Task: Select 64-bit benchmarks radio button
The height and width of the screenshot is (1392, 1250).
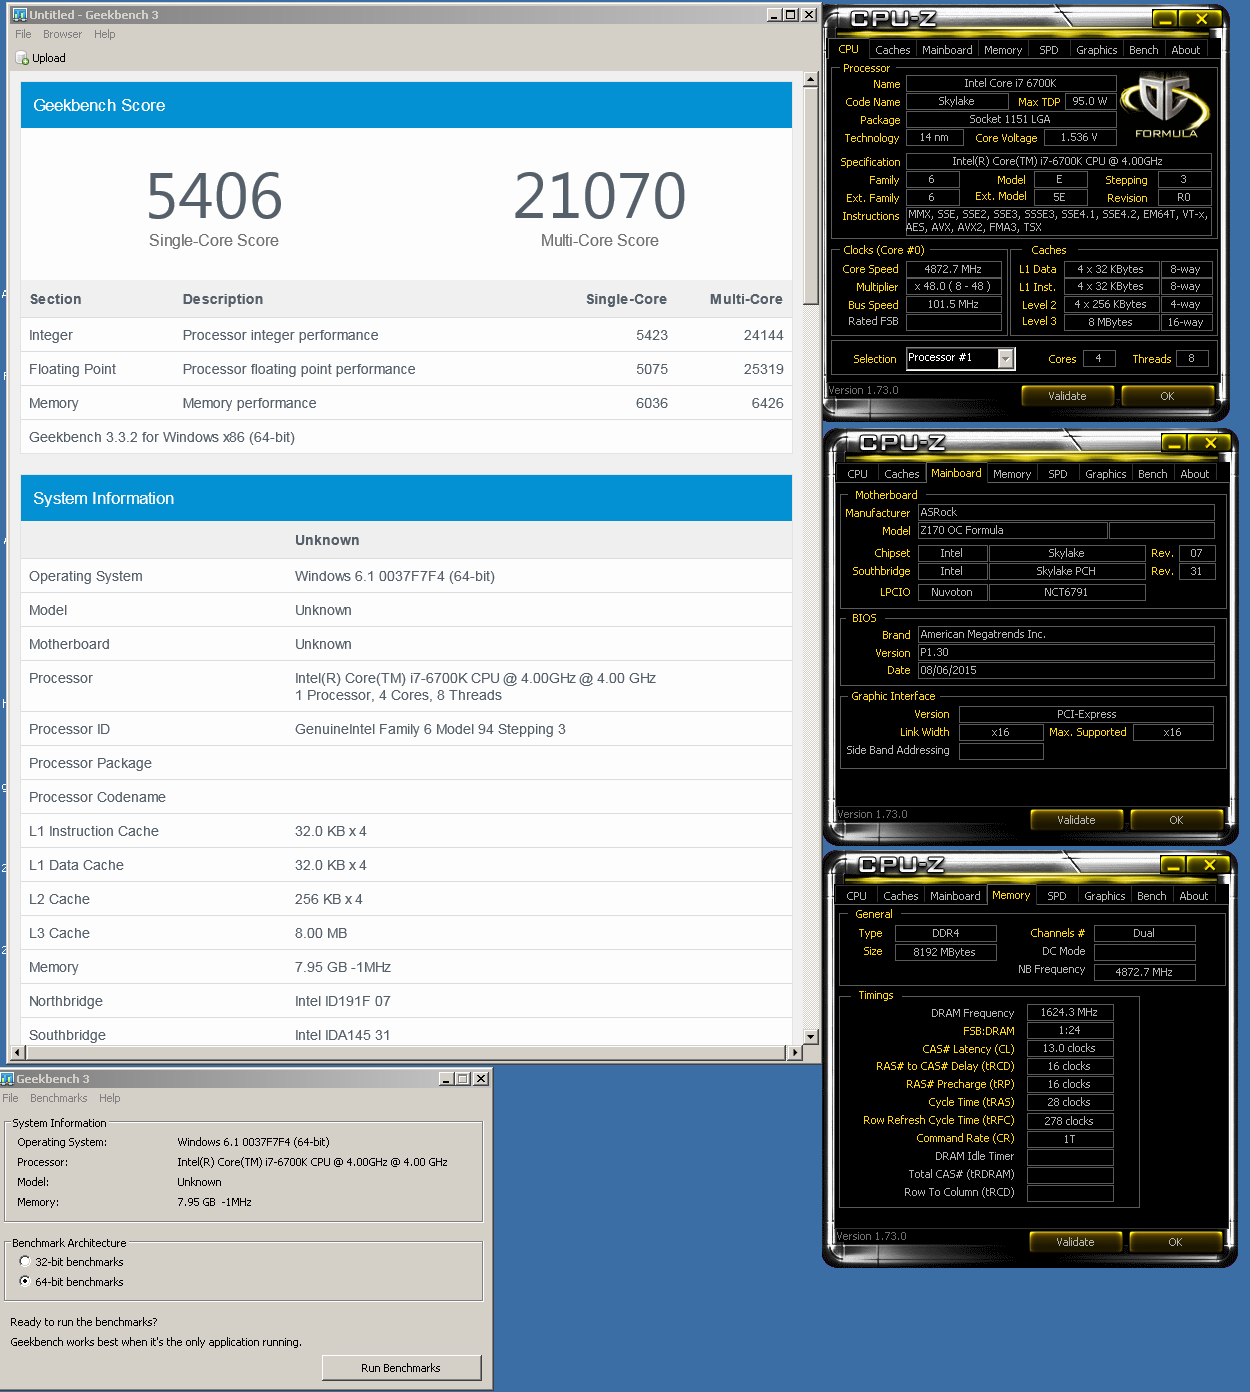Action: pyautogui.click(x=25, y=1281)
